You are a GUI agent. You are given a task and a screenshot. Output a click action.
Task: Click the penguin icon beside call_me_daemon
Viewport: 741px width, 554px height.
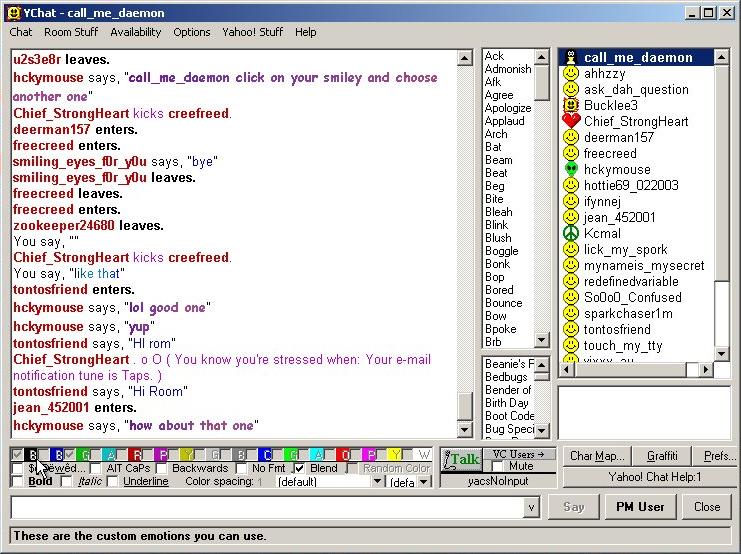point(571,57)
